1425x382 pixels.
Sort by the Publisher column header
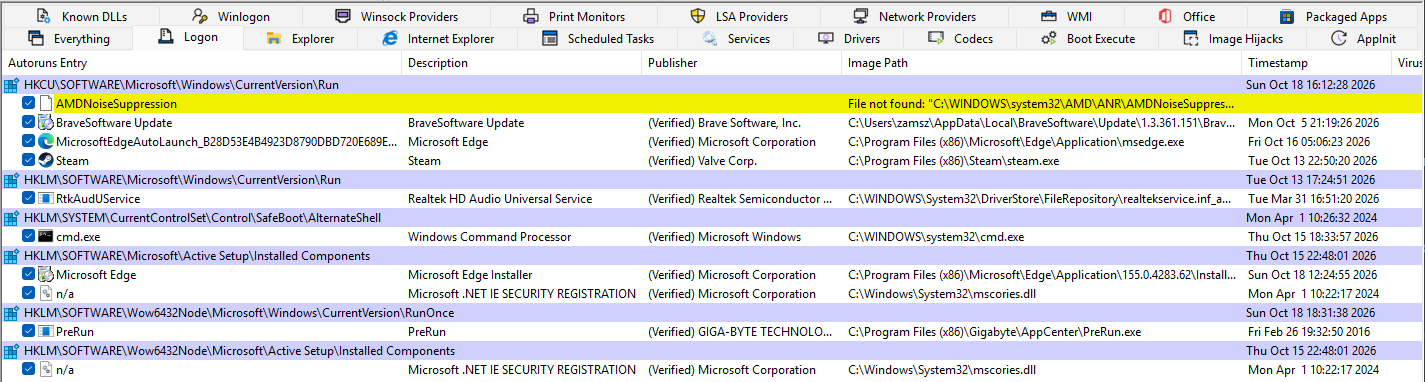tap(741, 63)
